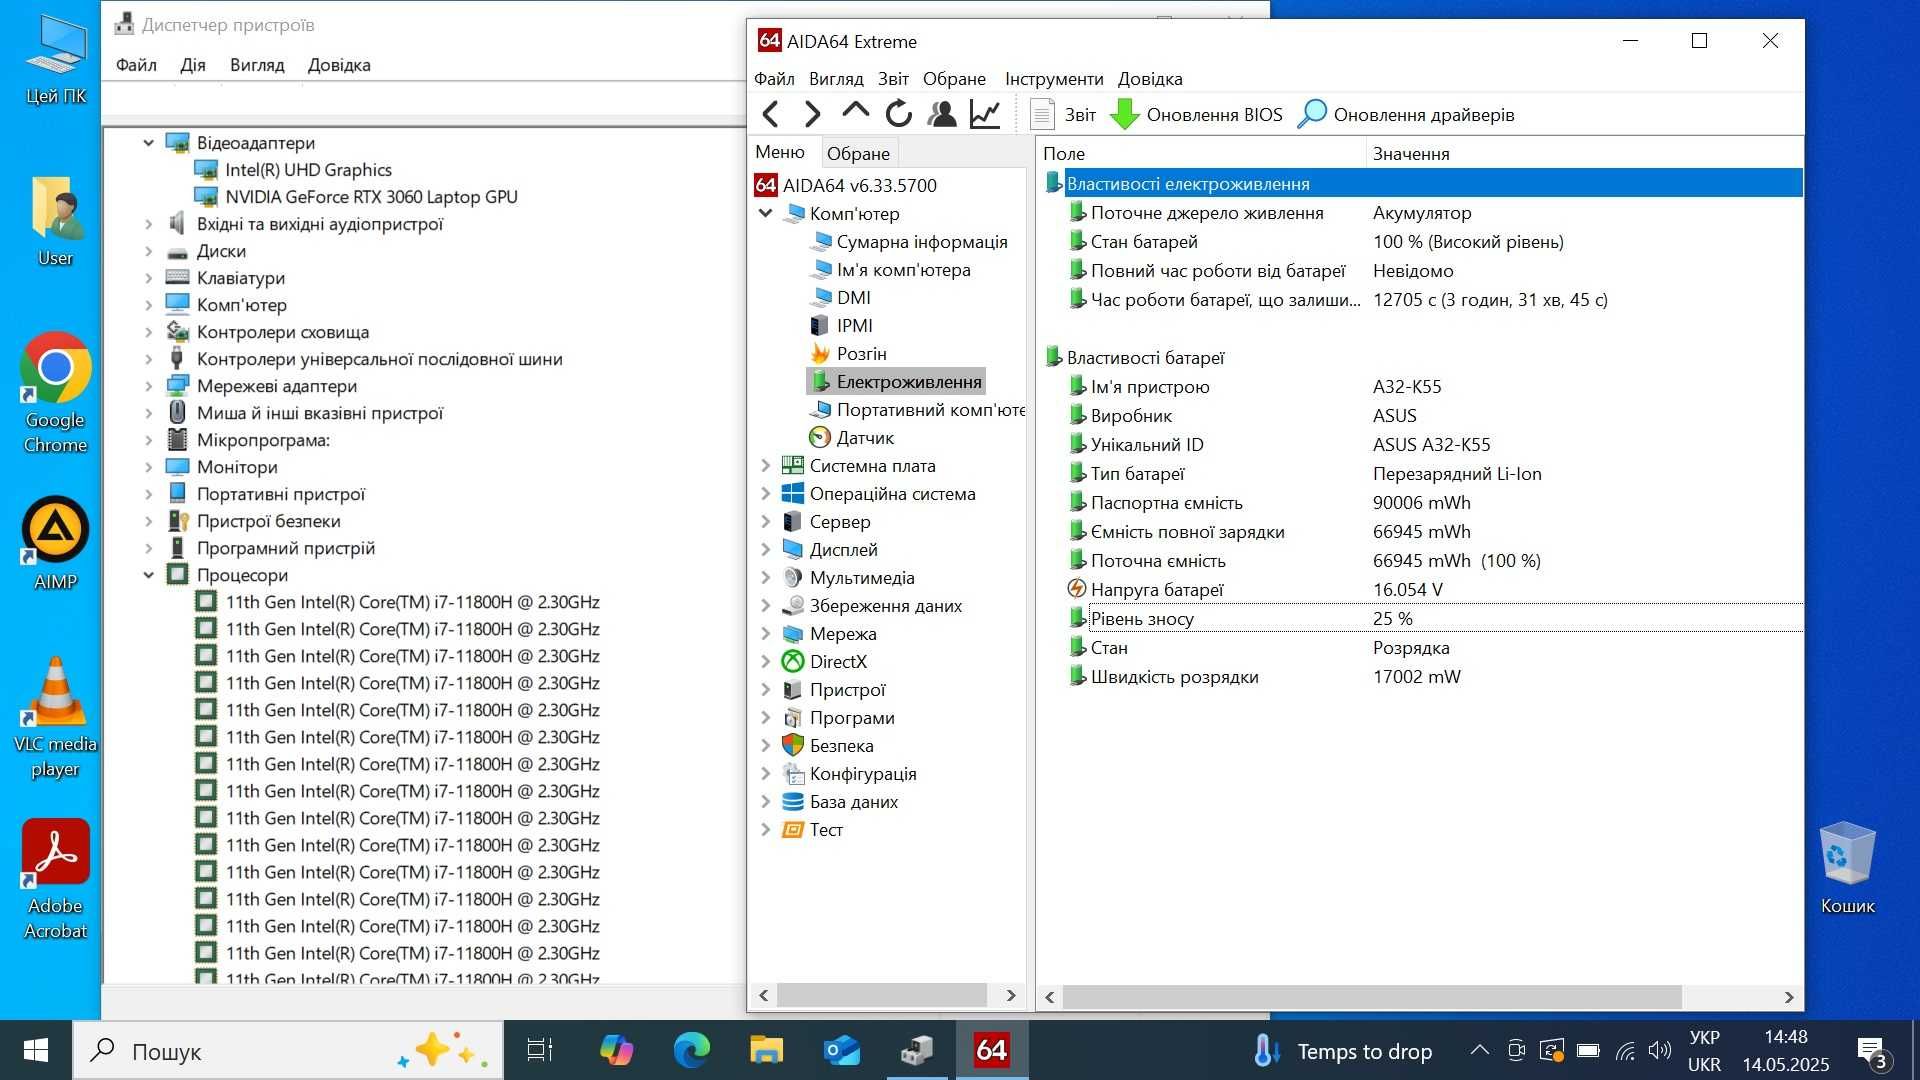Expand Мережеві адаптери in Device Manager
Image resolution: width=1920 pixels, height=1080 pixels.
pyautogui.click(x=148, y=386)
